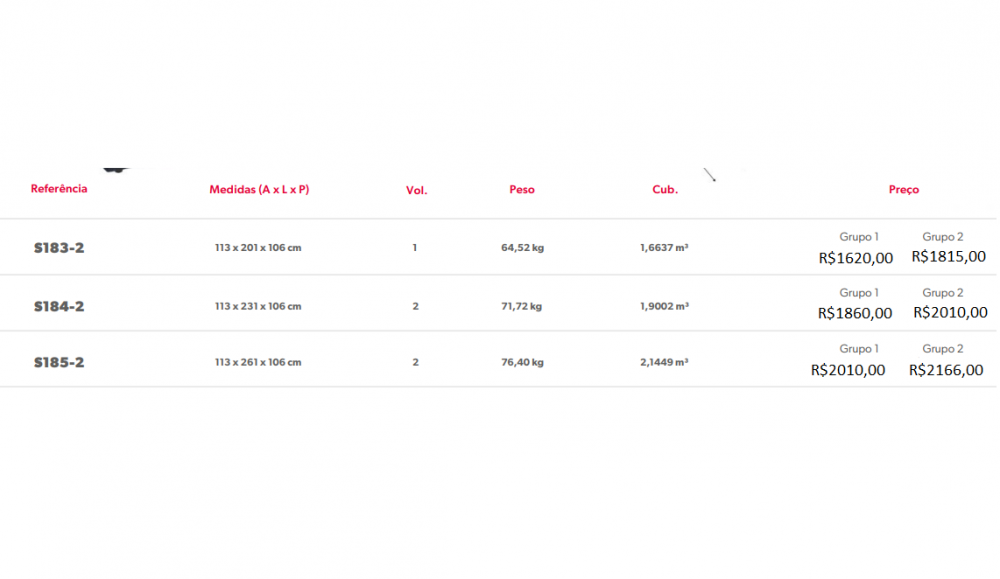Click weight 64,52 kg
This screenshot has height=579, width=1000.
[522, 248]
